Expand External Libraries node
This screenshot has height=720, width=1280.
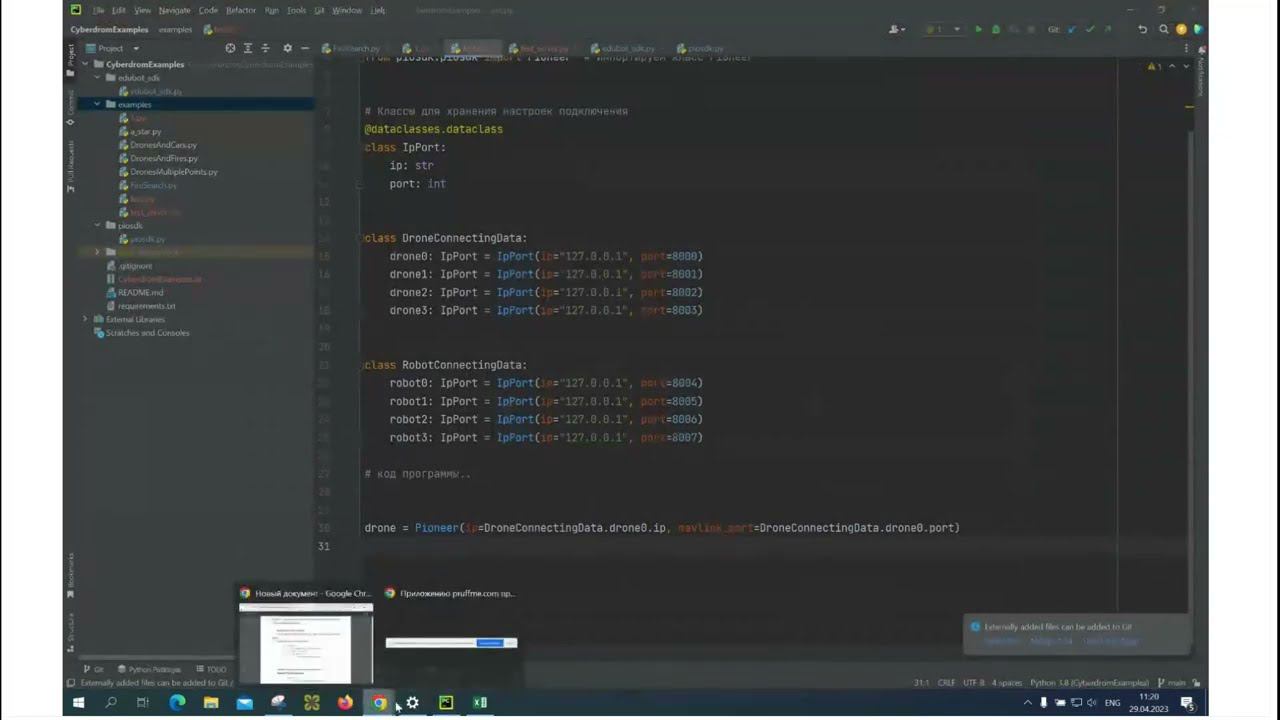[86, 319]
